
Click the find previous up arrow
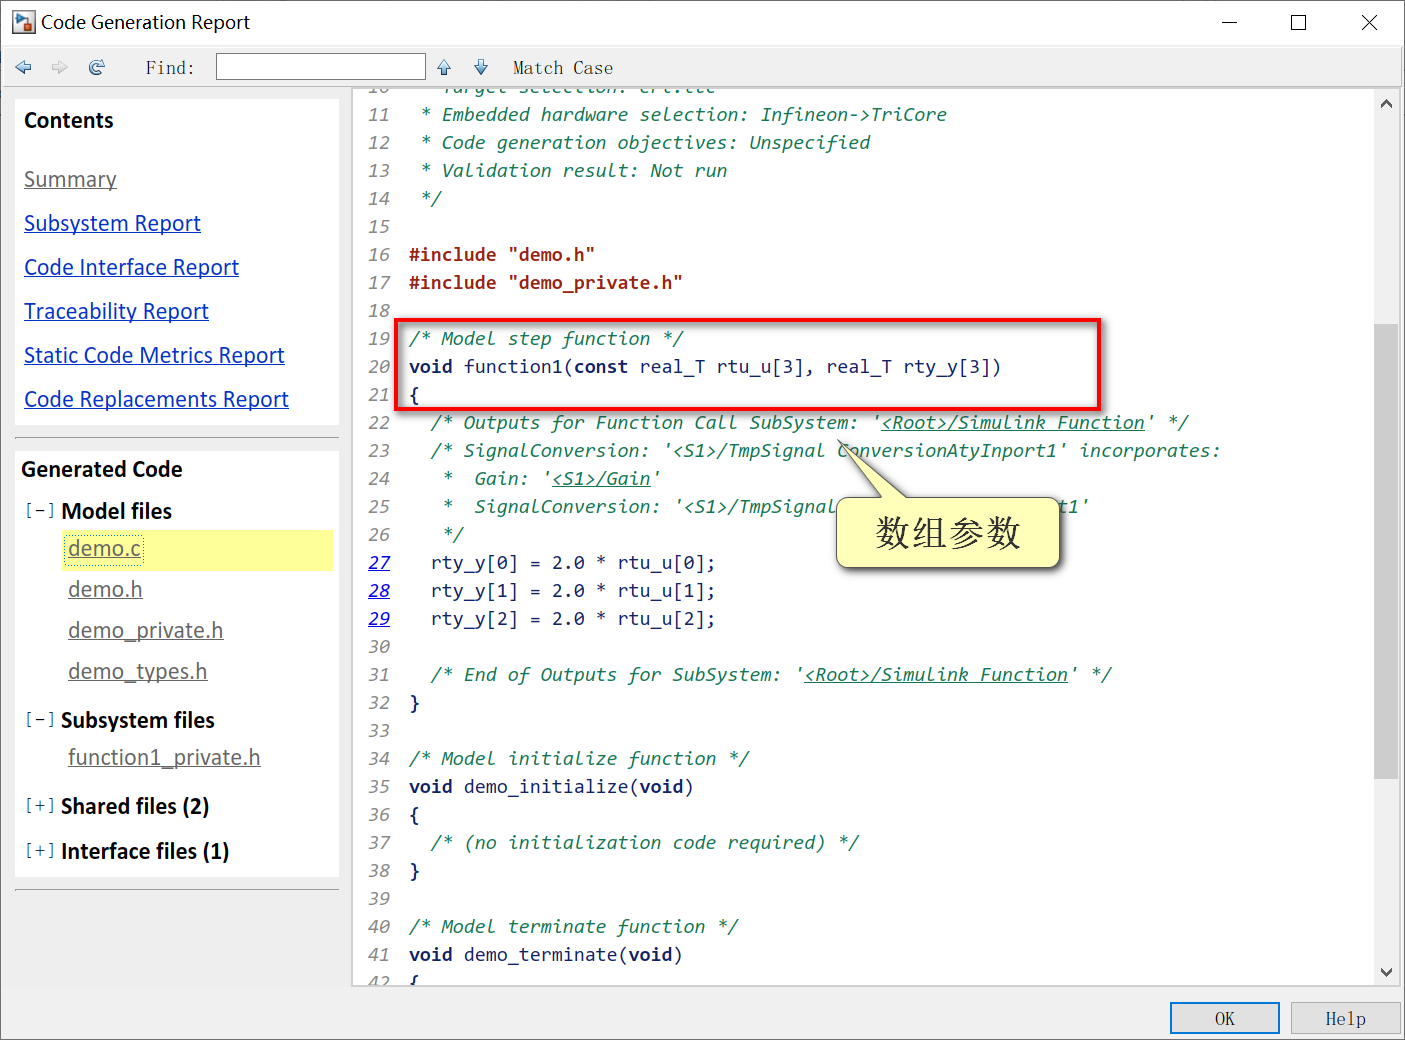[443, 66]
